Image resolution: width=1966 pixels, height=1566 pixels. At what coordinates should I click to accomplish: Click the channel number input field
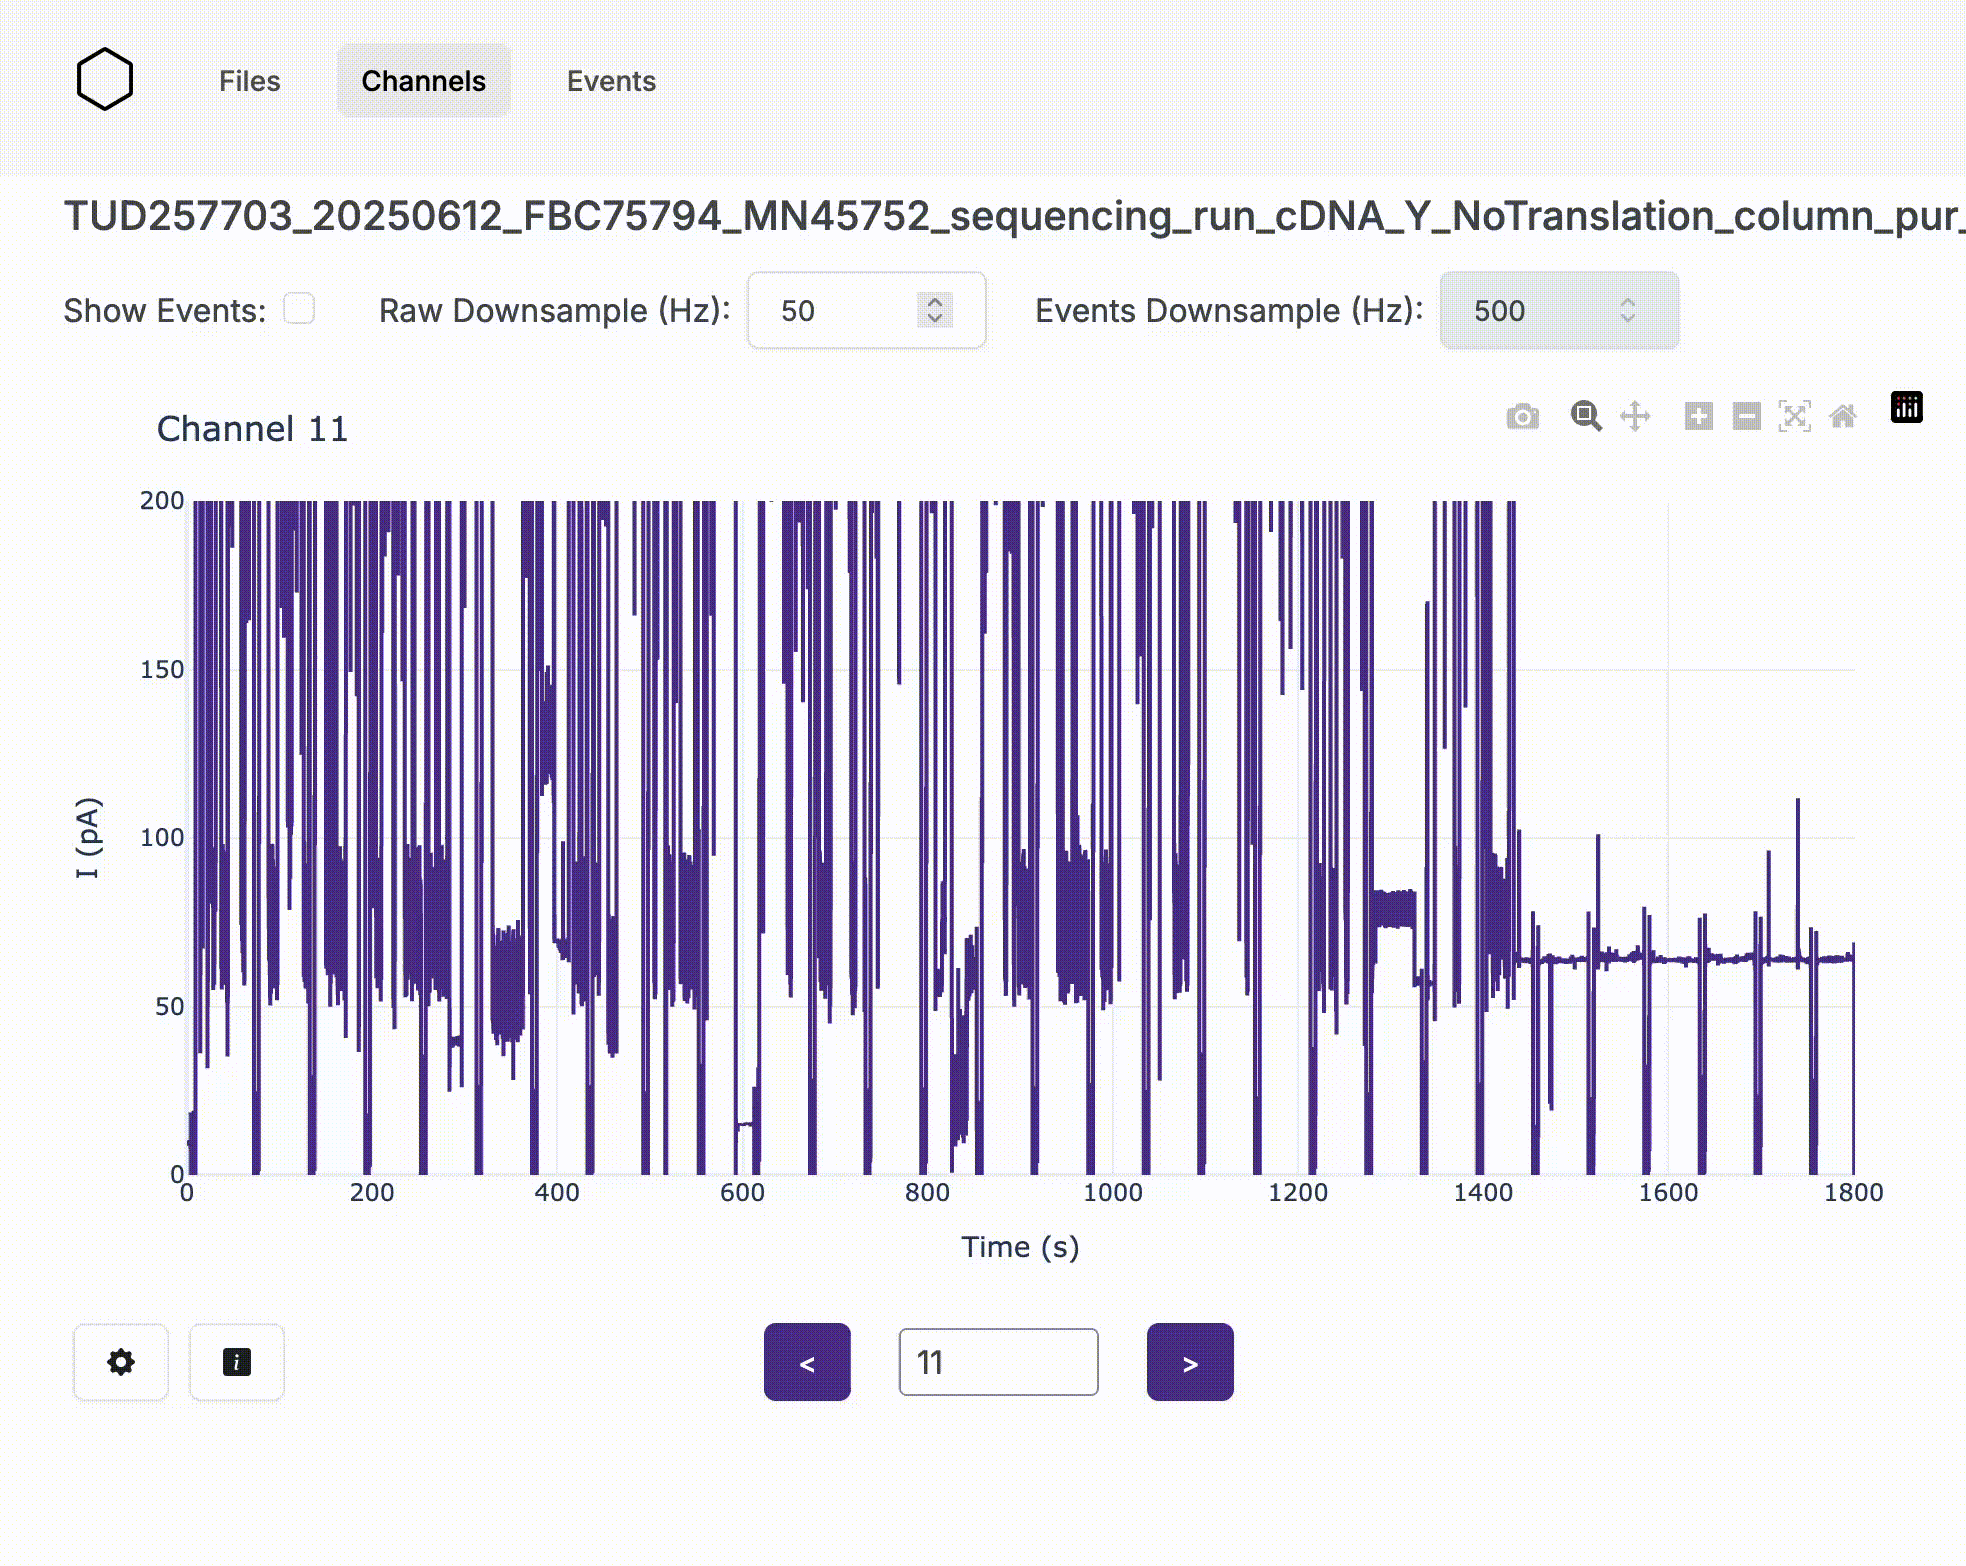tap(998, 1362)
